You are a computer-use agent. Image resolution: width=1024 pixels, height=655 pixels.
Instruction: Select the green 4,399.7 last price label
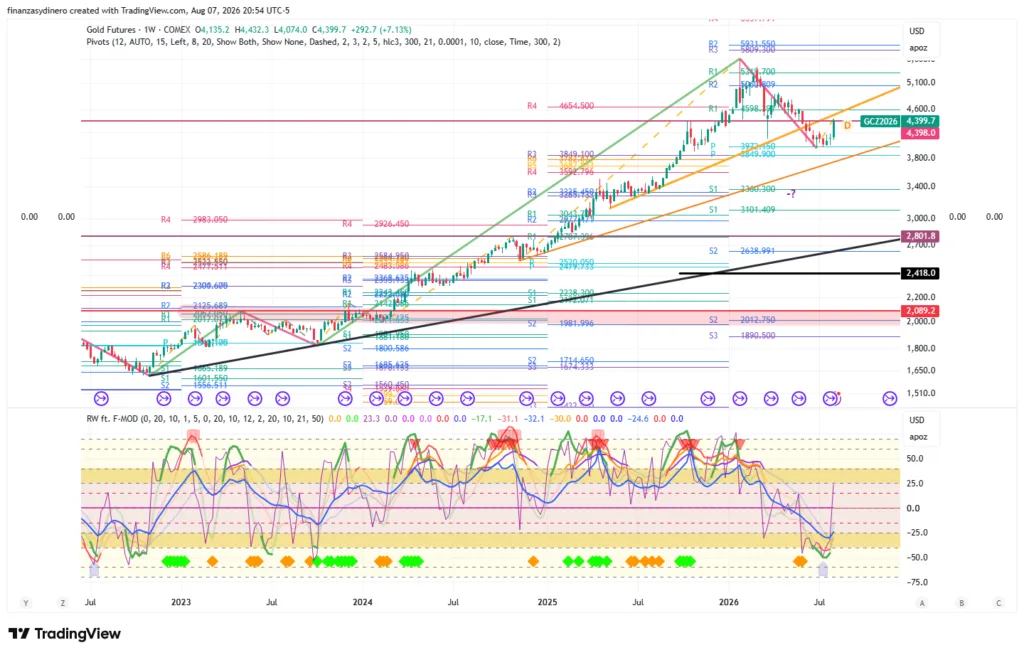click(920, 121)
